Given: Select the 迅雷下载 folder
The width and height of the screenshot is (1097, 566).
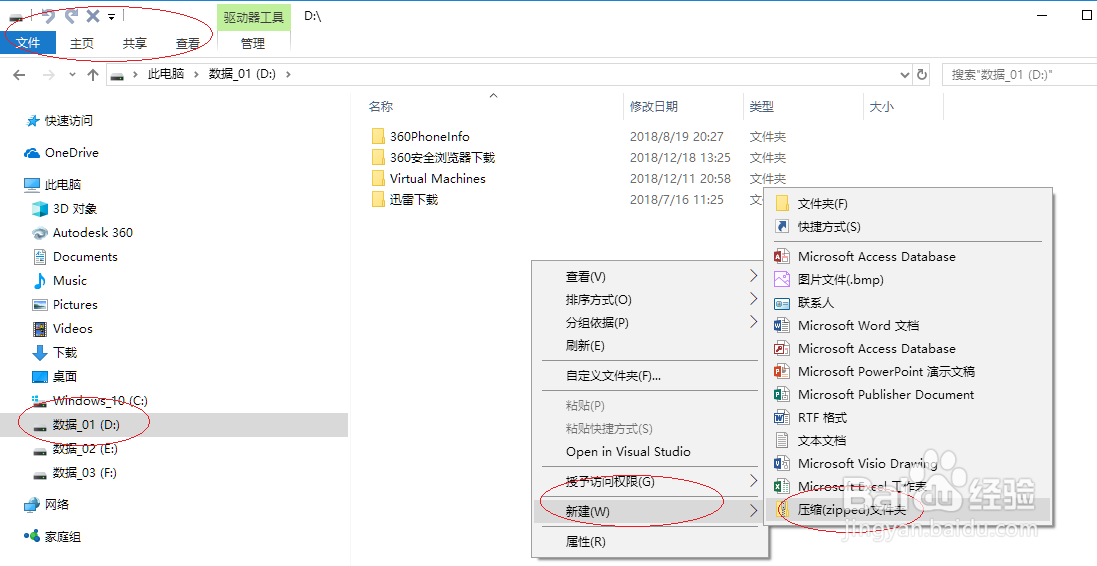Looking at the screenshot, I should [x=413, y=199].
